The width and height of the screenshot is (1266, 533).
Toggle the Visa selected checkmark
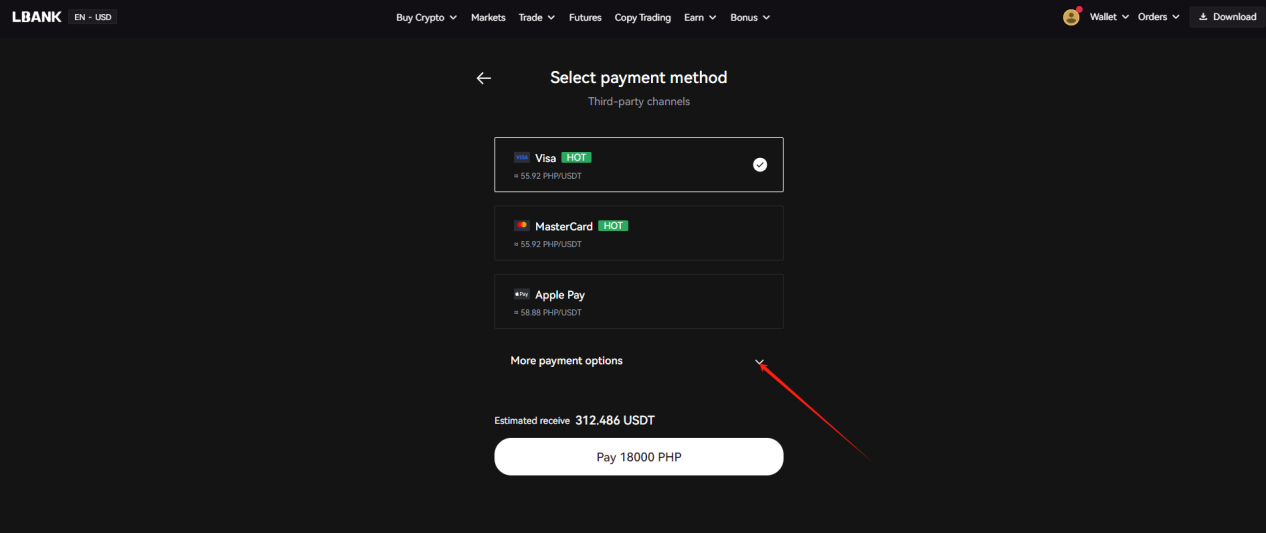point(760,164)
